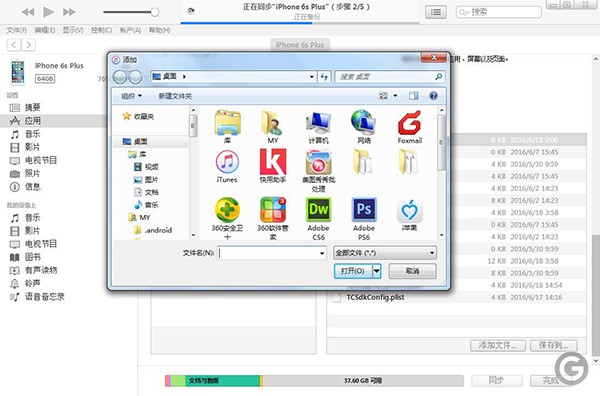Click the refresh icon beside address bar
Viewport: 600px width, 396px height.
pyautogui.click(x=324, y=77)
